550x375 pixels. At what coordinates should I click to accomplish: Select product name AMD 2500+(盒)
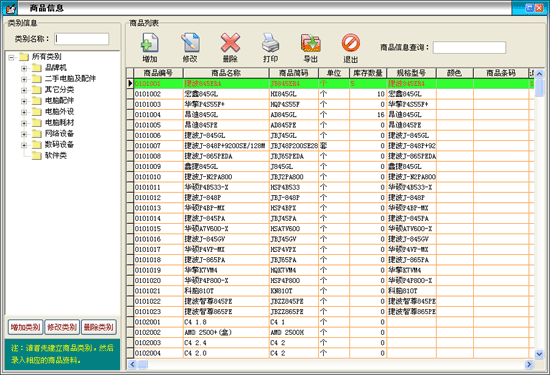coord(226,332)
